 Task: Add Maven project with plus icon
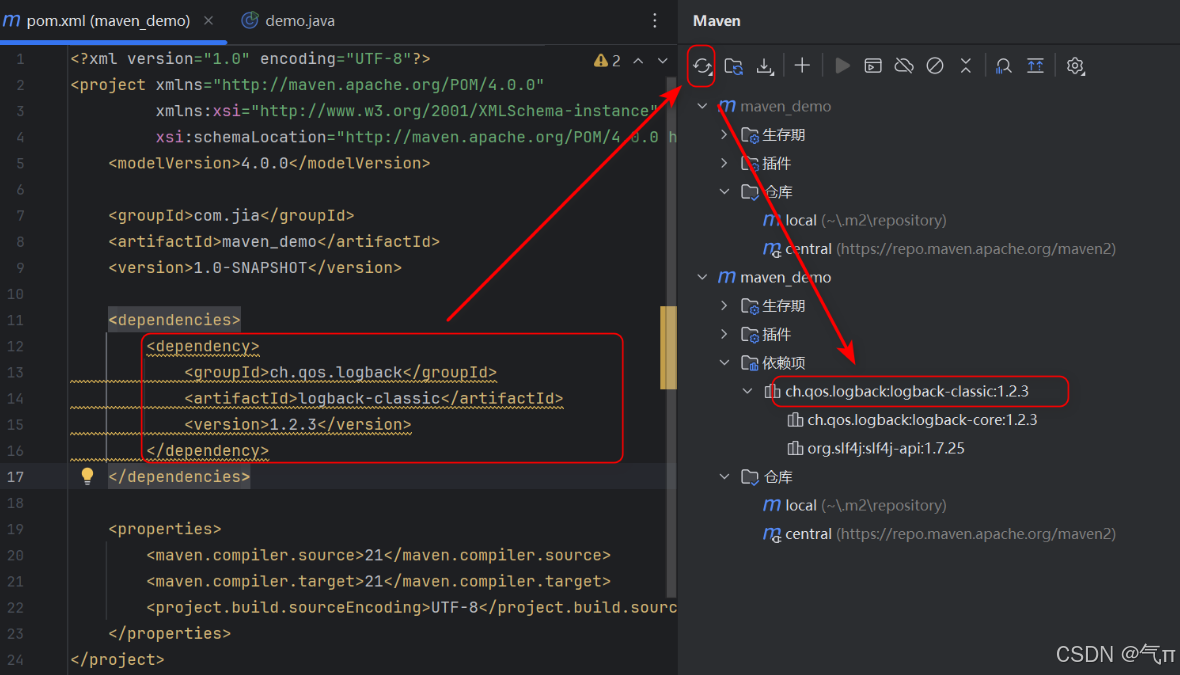(802, 66)
